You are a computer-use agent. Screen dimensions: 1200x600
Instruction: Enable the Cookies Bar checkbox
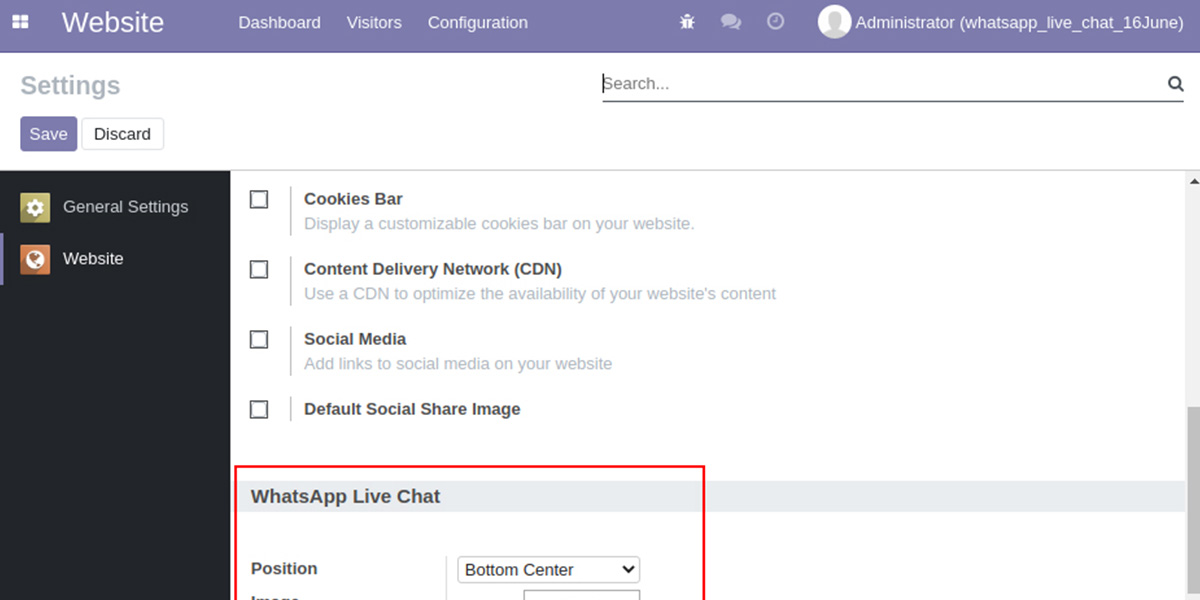[259, 199]
